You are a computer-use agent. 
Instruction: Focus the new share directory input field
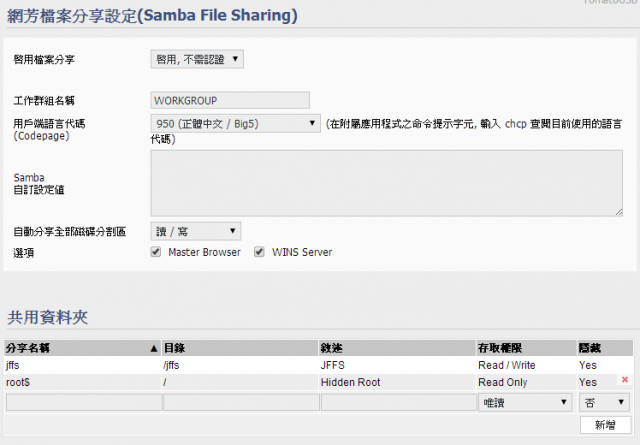pos(241,403)
